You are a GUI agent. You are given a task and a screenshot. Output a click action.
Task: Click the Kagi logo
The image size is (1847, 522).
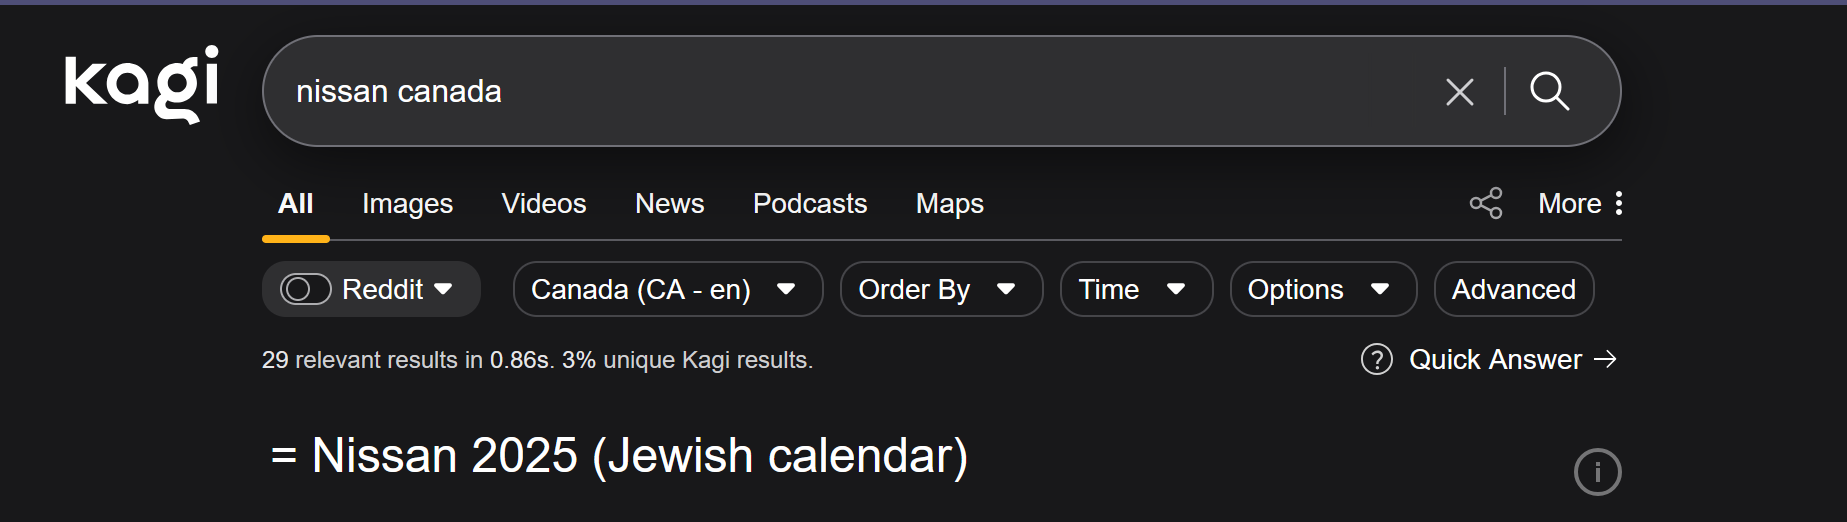[x=141, y=84]
